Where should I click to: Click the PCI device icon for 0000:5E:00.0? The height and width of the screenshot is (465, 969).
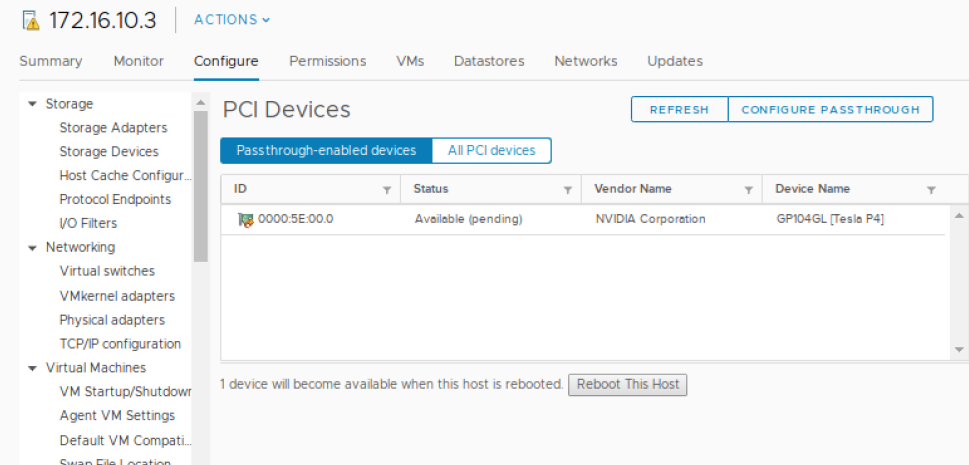[x=245, y=219]
